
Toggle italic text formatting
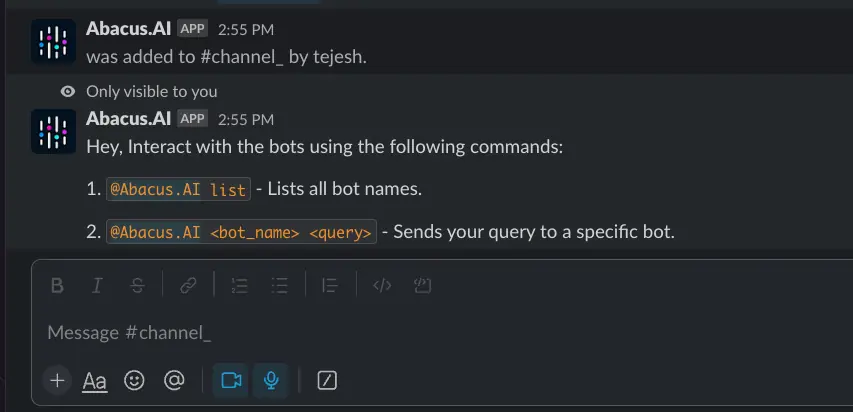pos(97,286)
